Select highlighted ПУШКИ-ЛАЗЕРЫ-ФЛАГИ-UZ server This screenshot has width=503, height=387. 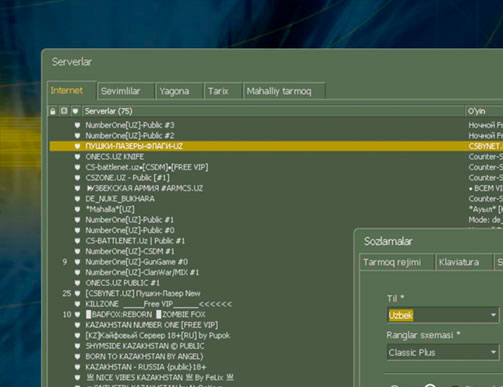pyautogui.click(x=134, y=146)
